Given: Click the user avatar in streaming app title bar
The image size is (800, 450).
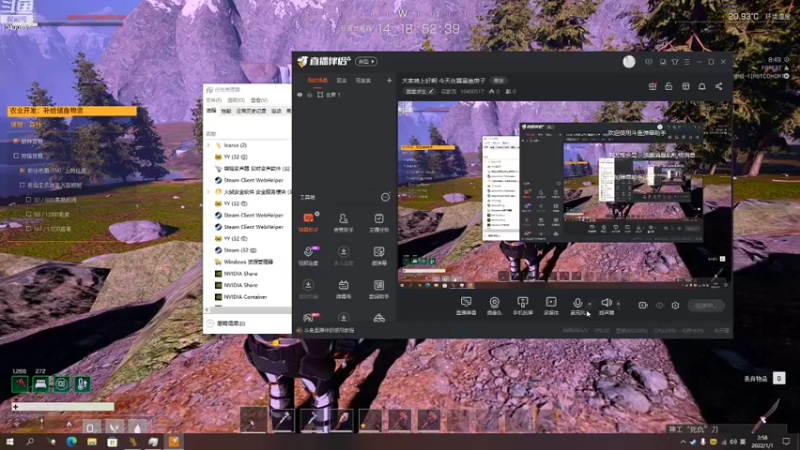Looking at the screenshot, I should coord(629,62).
